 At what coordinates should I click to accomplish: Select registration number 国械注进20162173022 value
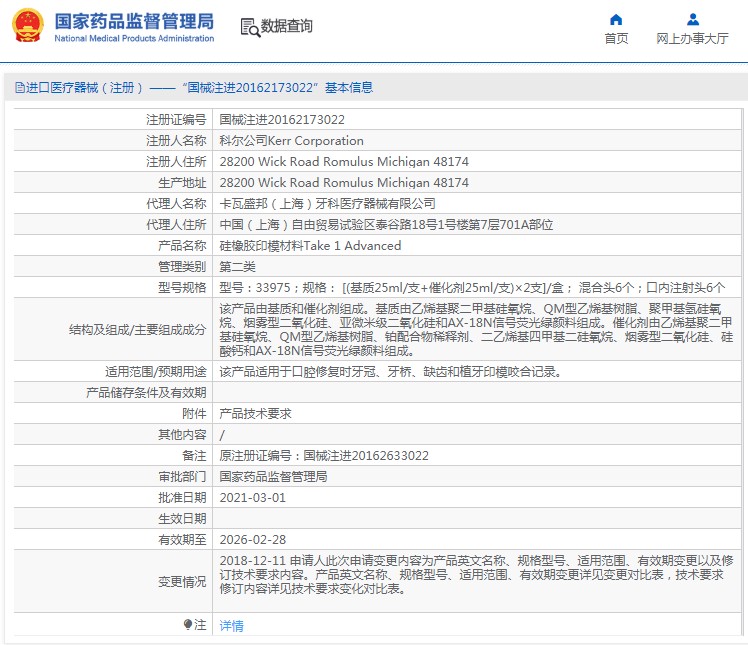point(282,120)
